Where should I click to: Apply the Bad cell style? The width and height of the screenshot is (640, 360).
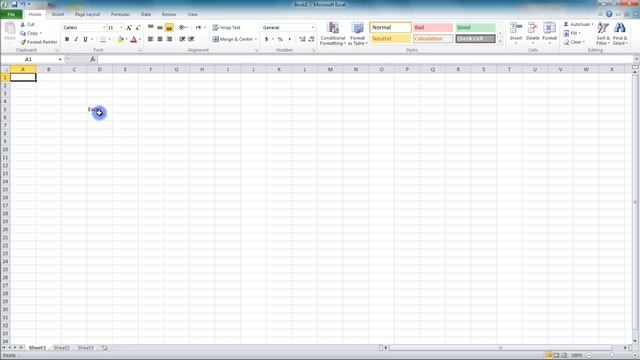433,27
